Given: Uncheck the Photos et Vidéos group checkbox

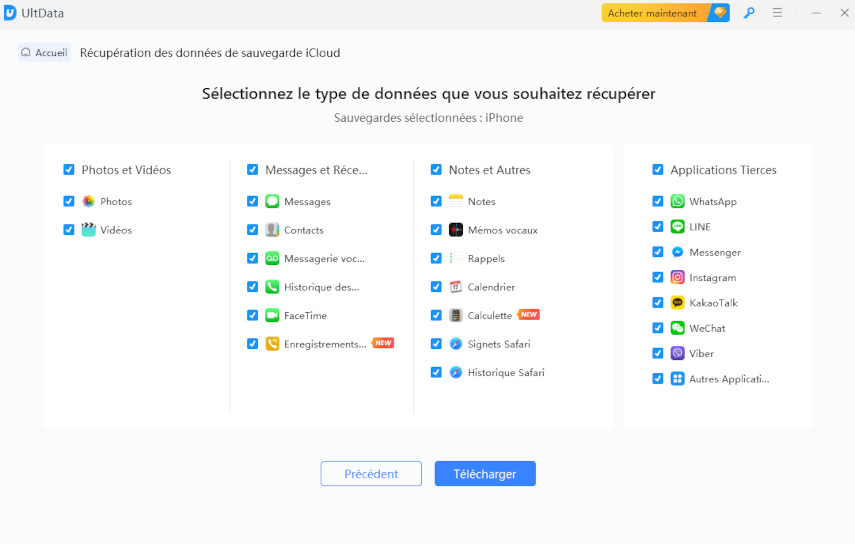Looking at the screenshot, I should pos(69,170).
